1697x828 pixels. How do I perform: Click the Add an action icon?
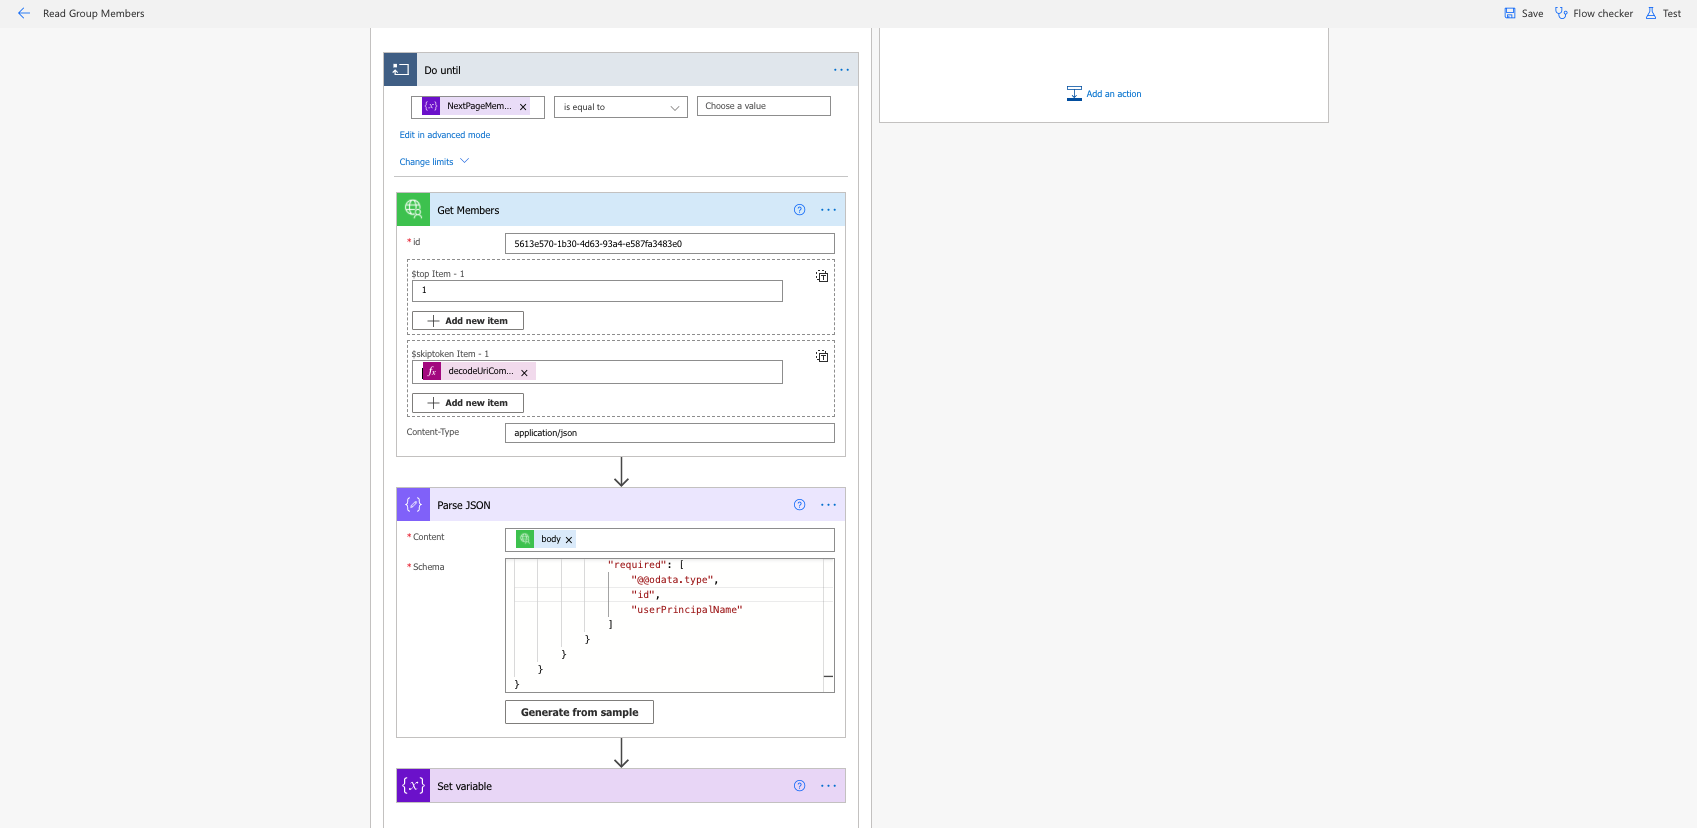click(1074, 93)
